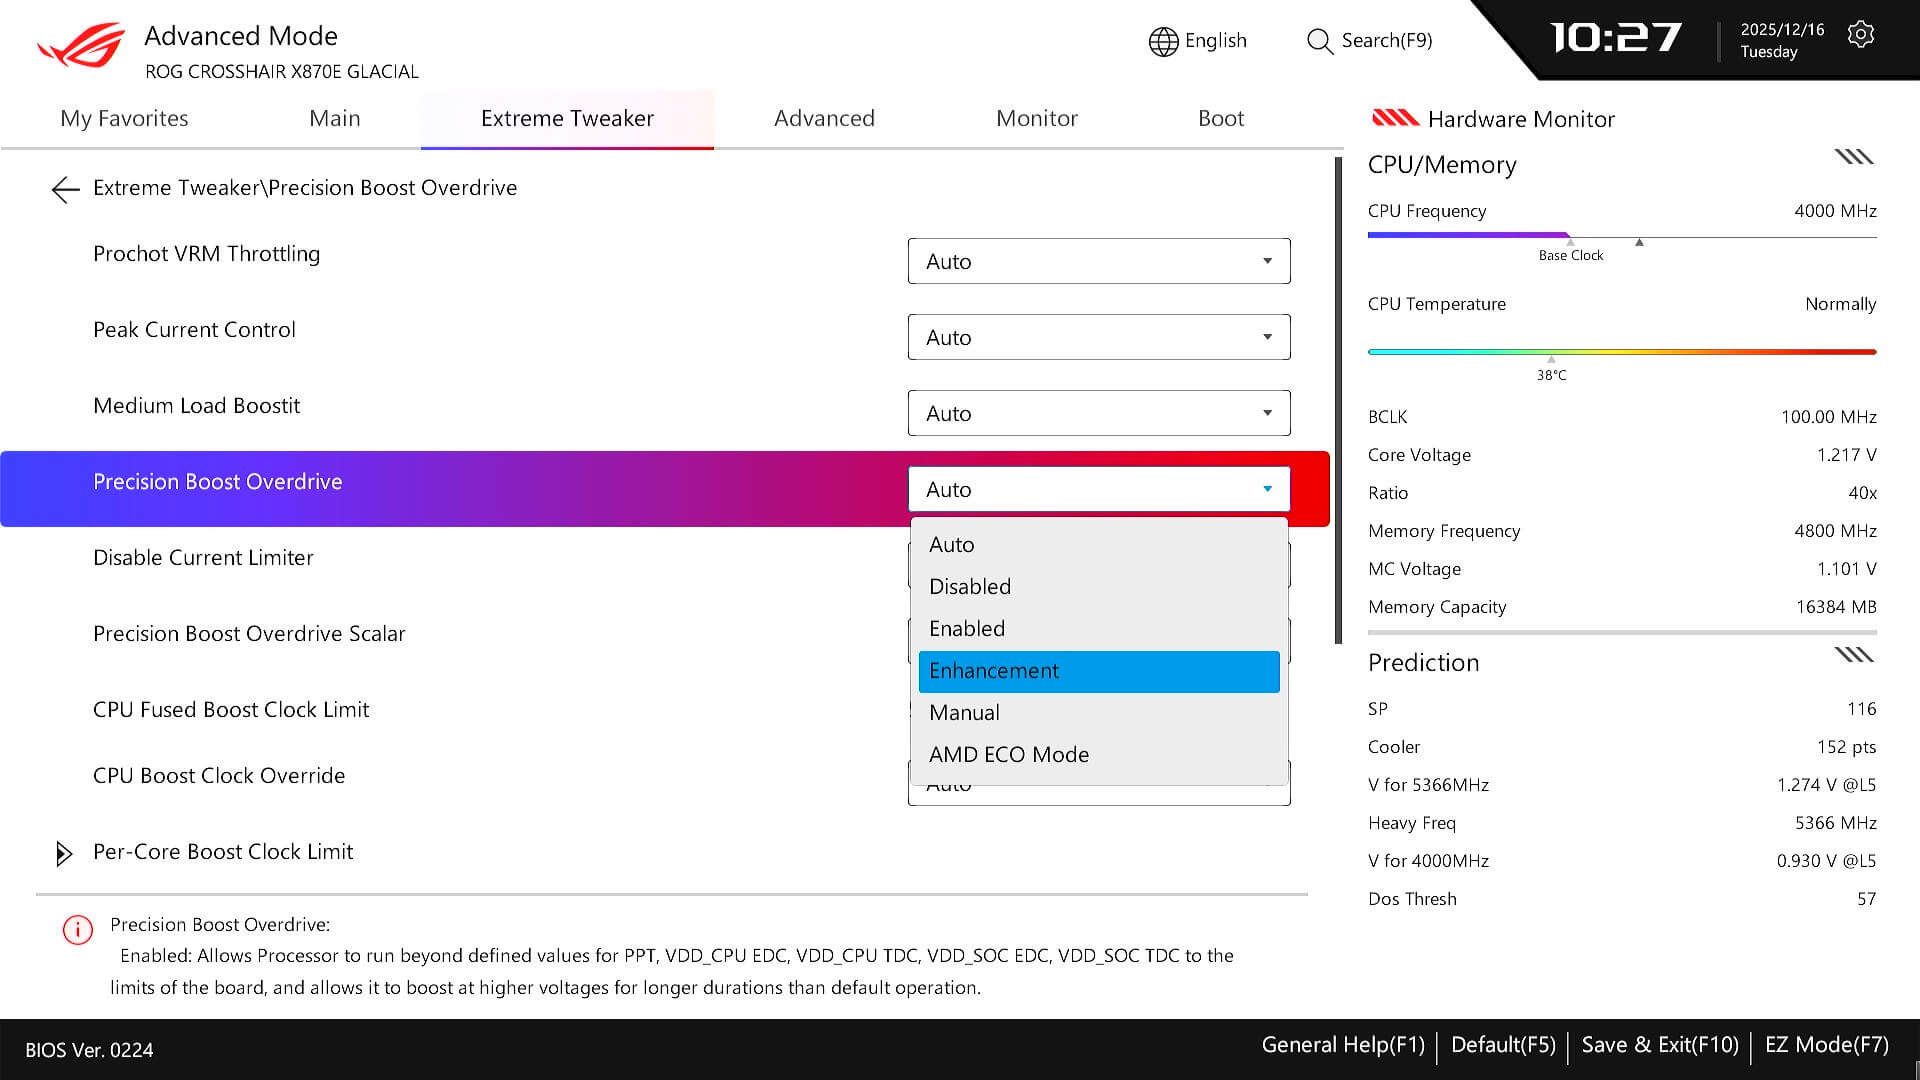Click the back arrow beside the Precision Boost Overdrive breadcrumb
This screenshot has width=1920, height=1080.
(x=65, y=189)
